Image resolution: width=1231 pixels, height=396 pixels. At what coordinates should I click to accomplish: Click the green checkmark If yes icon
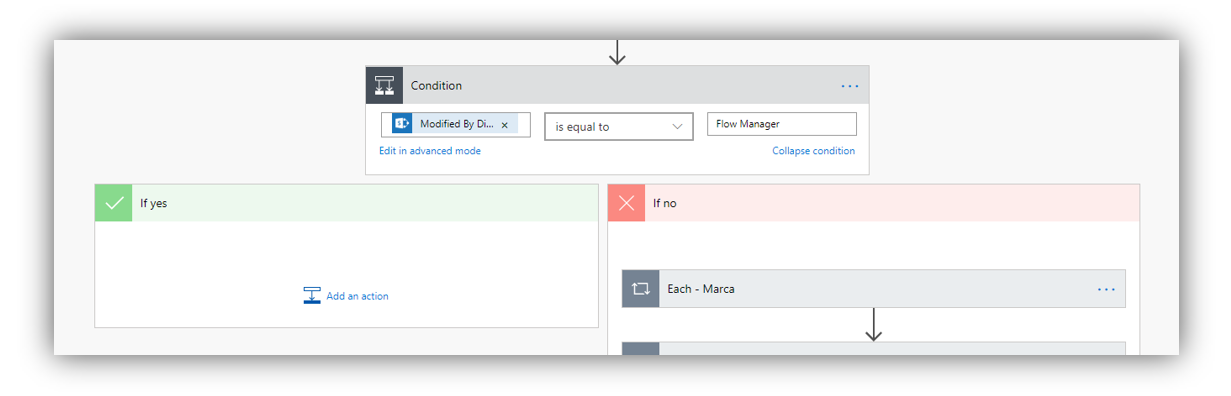[x=114, y=203]
